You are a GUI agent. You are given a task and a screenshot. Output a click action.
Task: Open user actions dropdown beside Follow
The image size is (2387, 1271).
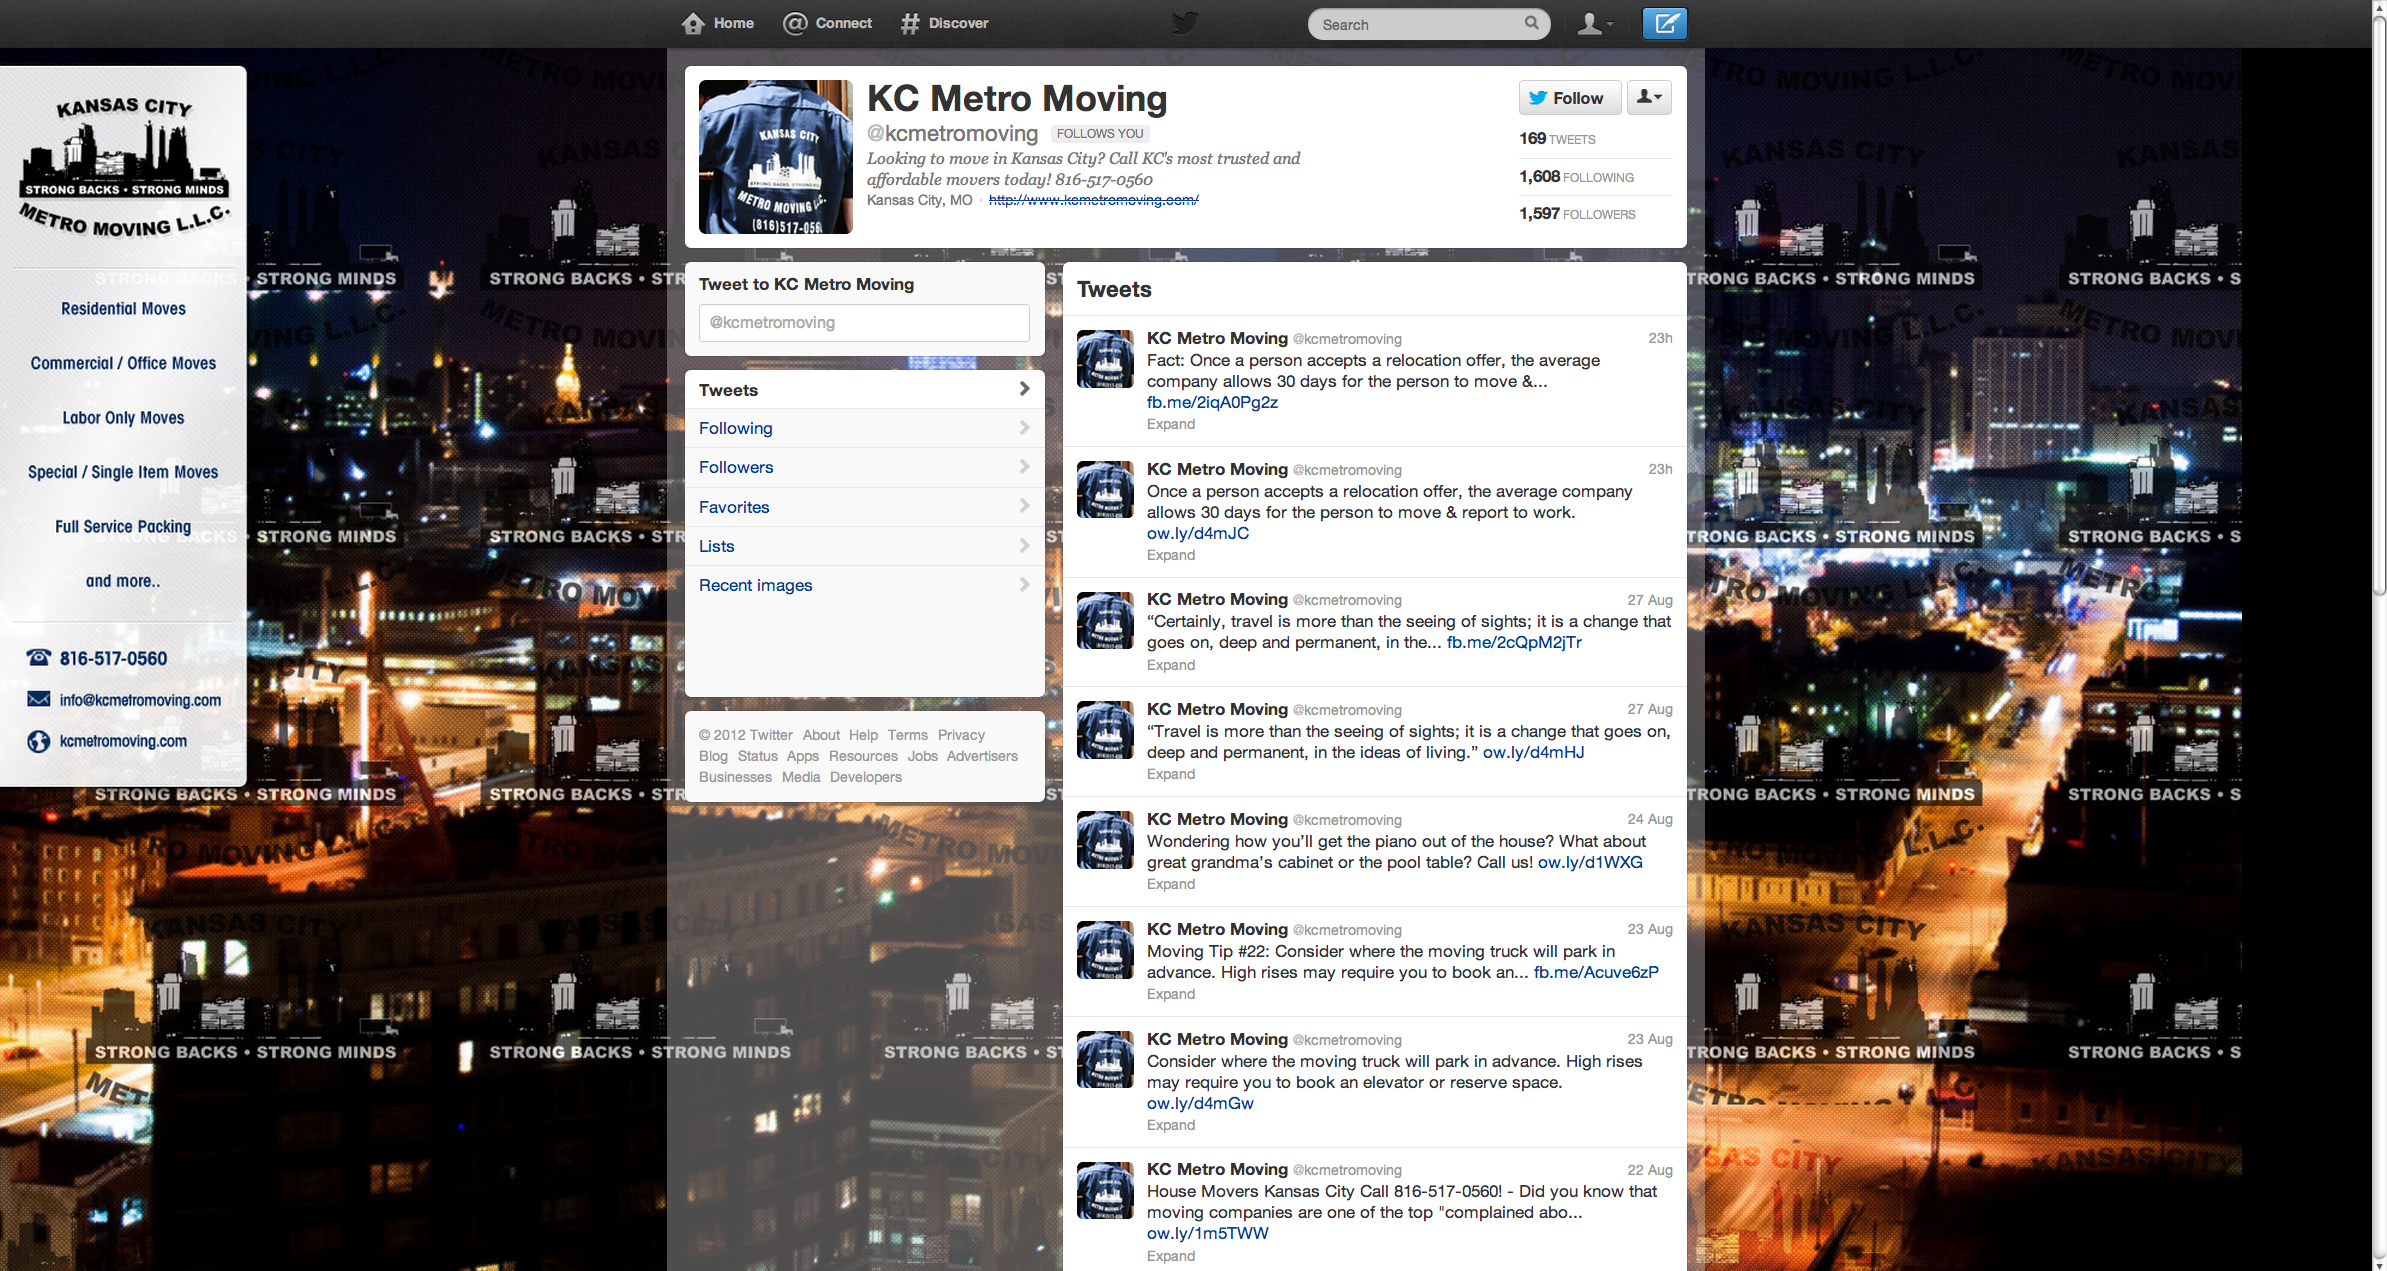[1649, 98]
